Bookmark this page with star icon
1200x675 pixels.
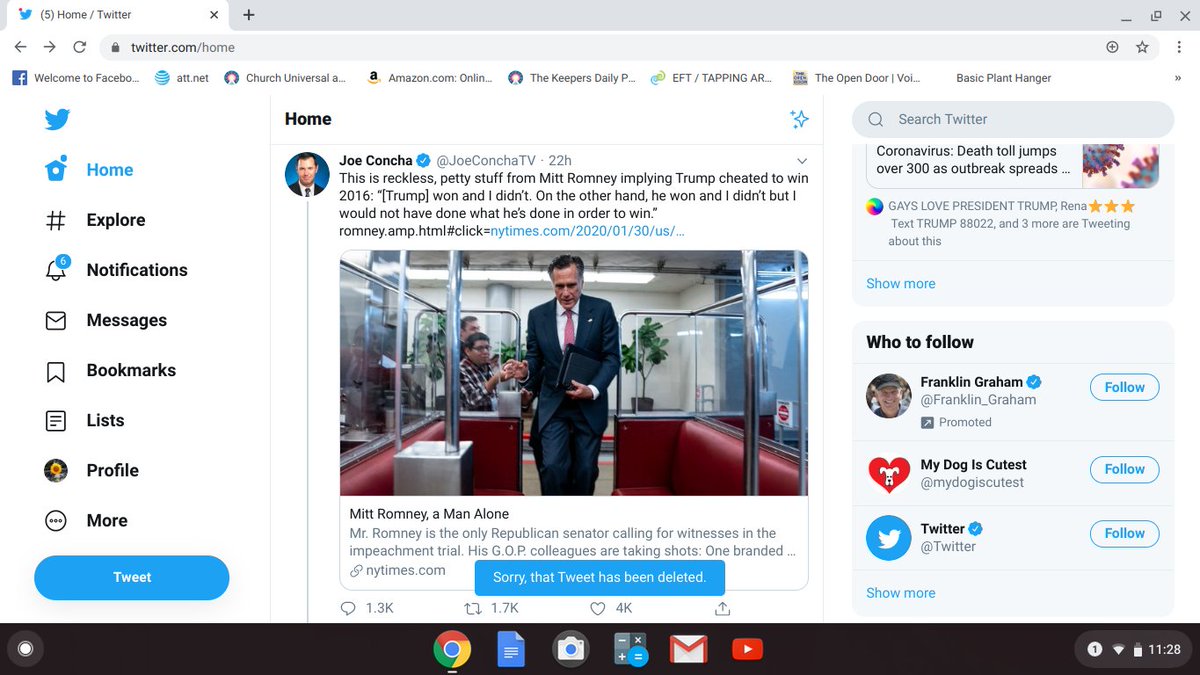click(x=1142, y=47)
